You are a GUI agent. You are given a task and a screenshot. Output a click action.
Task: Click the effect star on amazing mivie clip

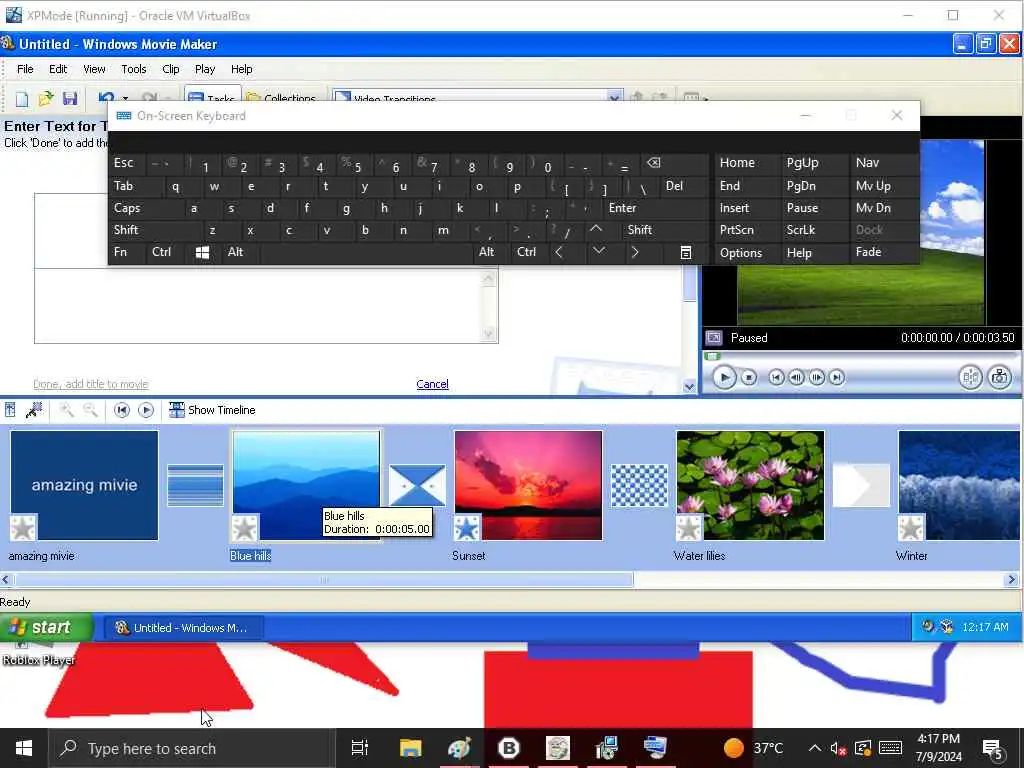pos(23,528)
